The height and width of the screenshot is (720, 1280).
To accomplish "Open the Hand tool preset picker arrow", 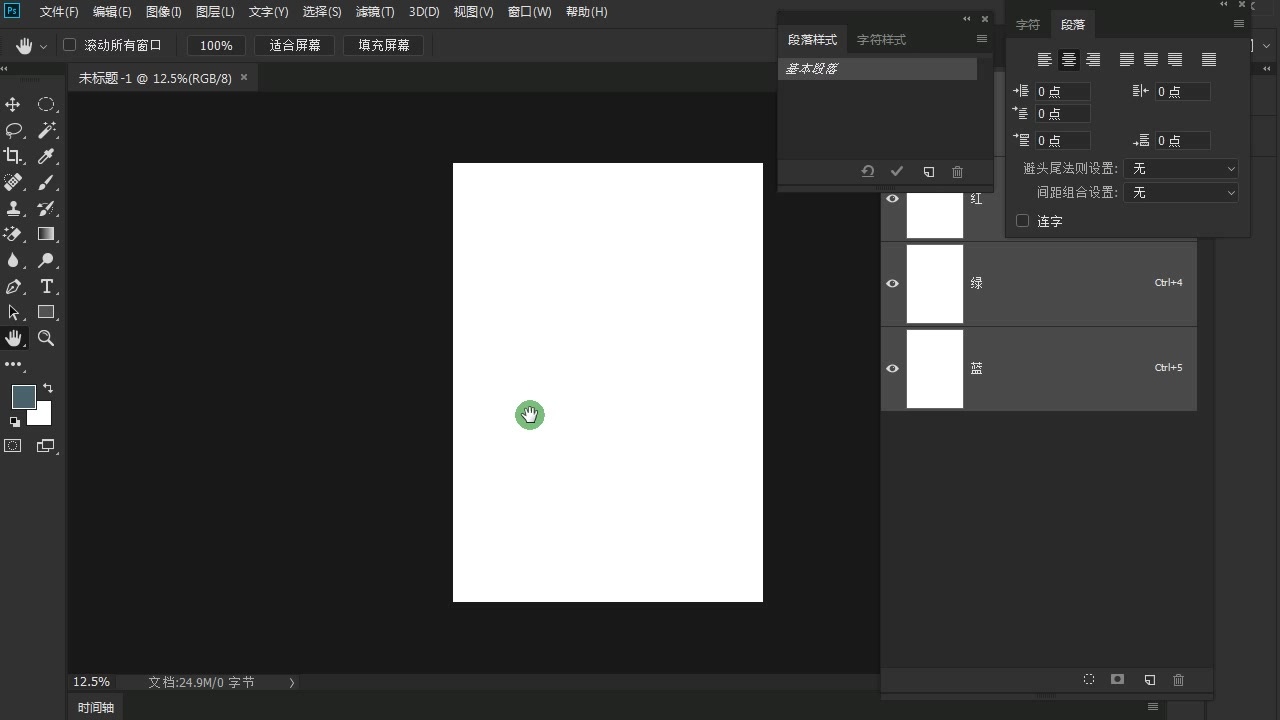I will pyautogui.click(x=43, y=47).
